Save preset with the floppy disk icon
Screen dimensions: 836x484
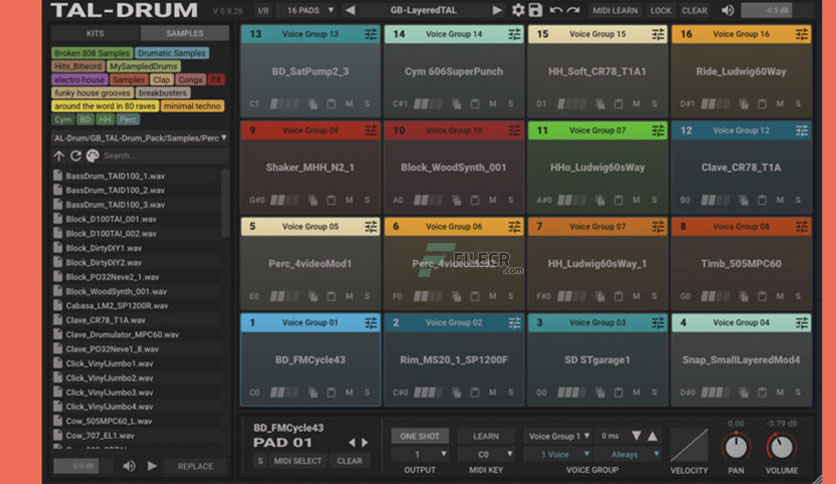(x=535, y=10)
